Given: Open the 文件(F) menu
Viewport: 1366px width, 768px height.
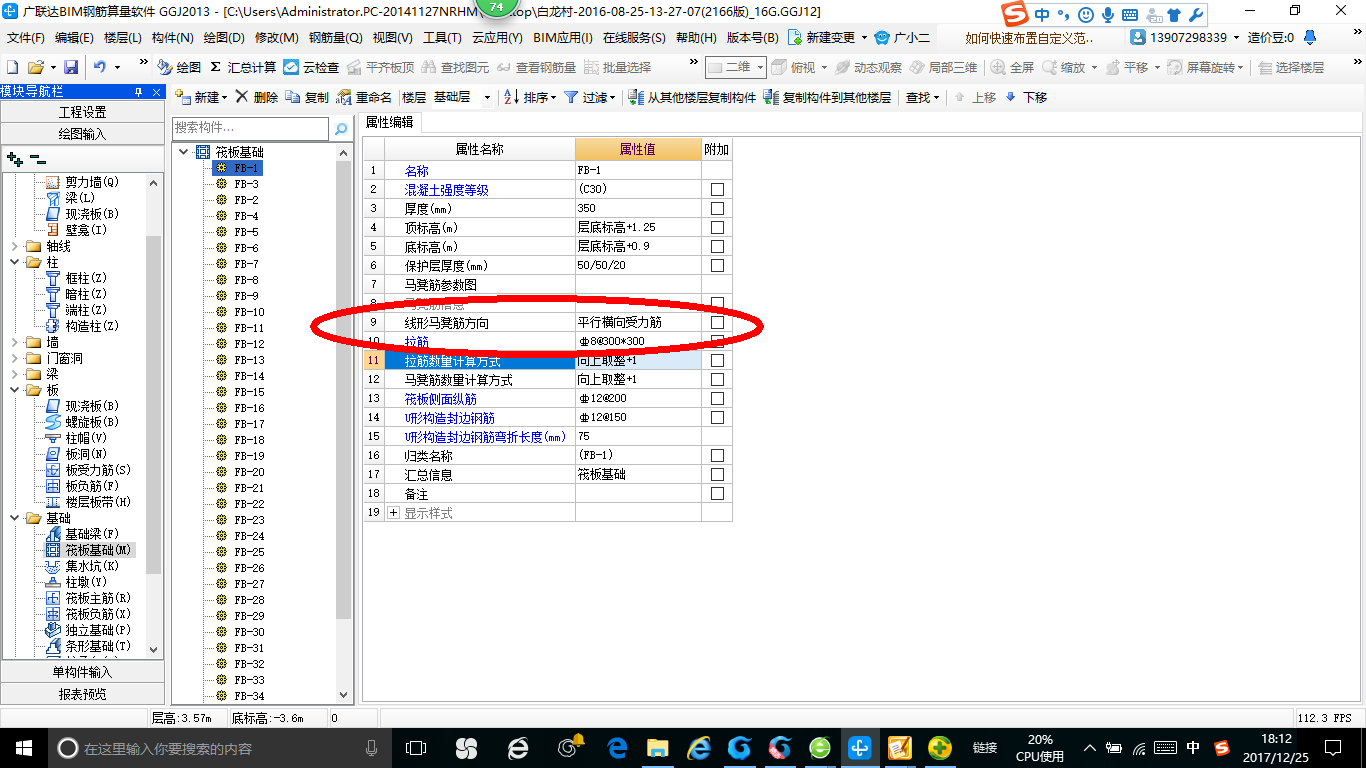Looking at the screenshot, I should (26, 38).
